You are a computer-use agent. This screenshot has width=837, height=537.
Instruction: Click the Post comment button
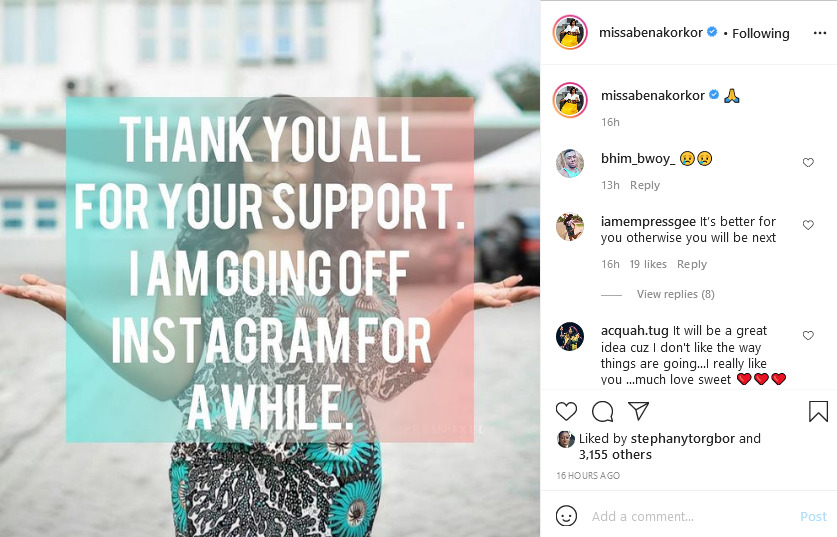(x=813, y=516)
